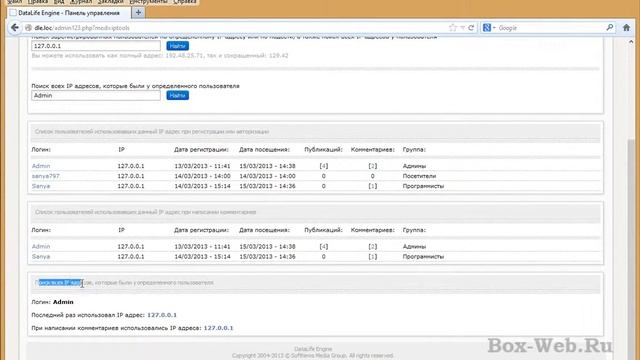The image size is (640, 360).
Task: Open Admin link in registration users table
Action: click(41, 166)
